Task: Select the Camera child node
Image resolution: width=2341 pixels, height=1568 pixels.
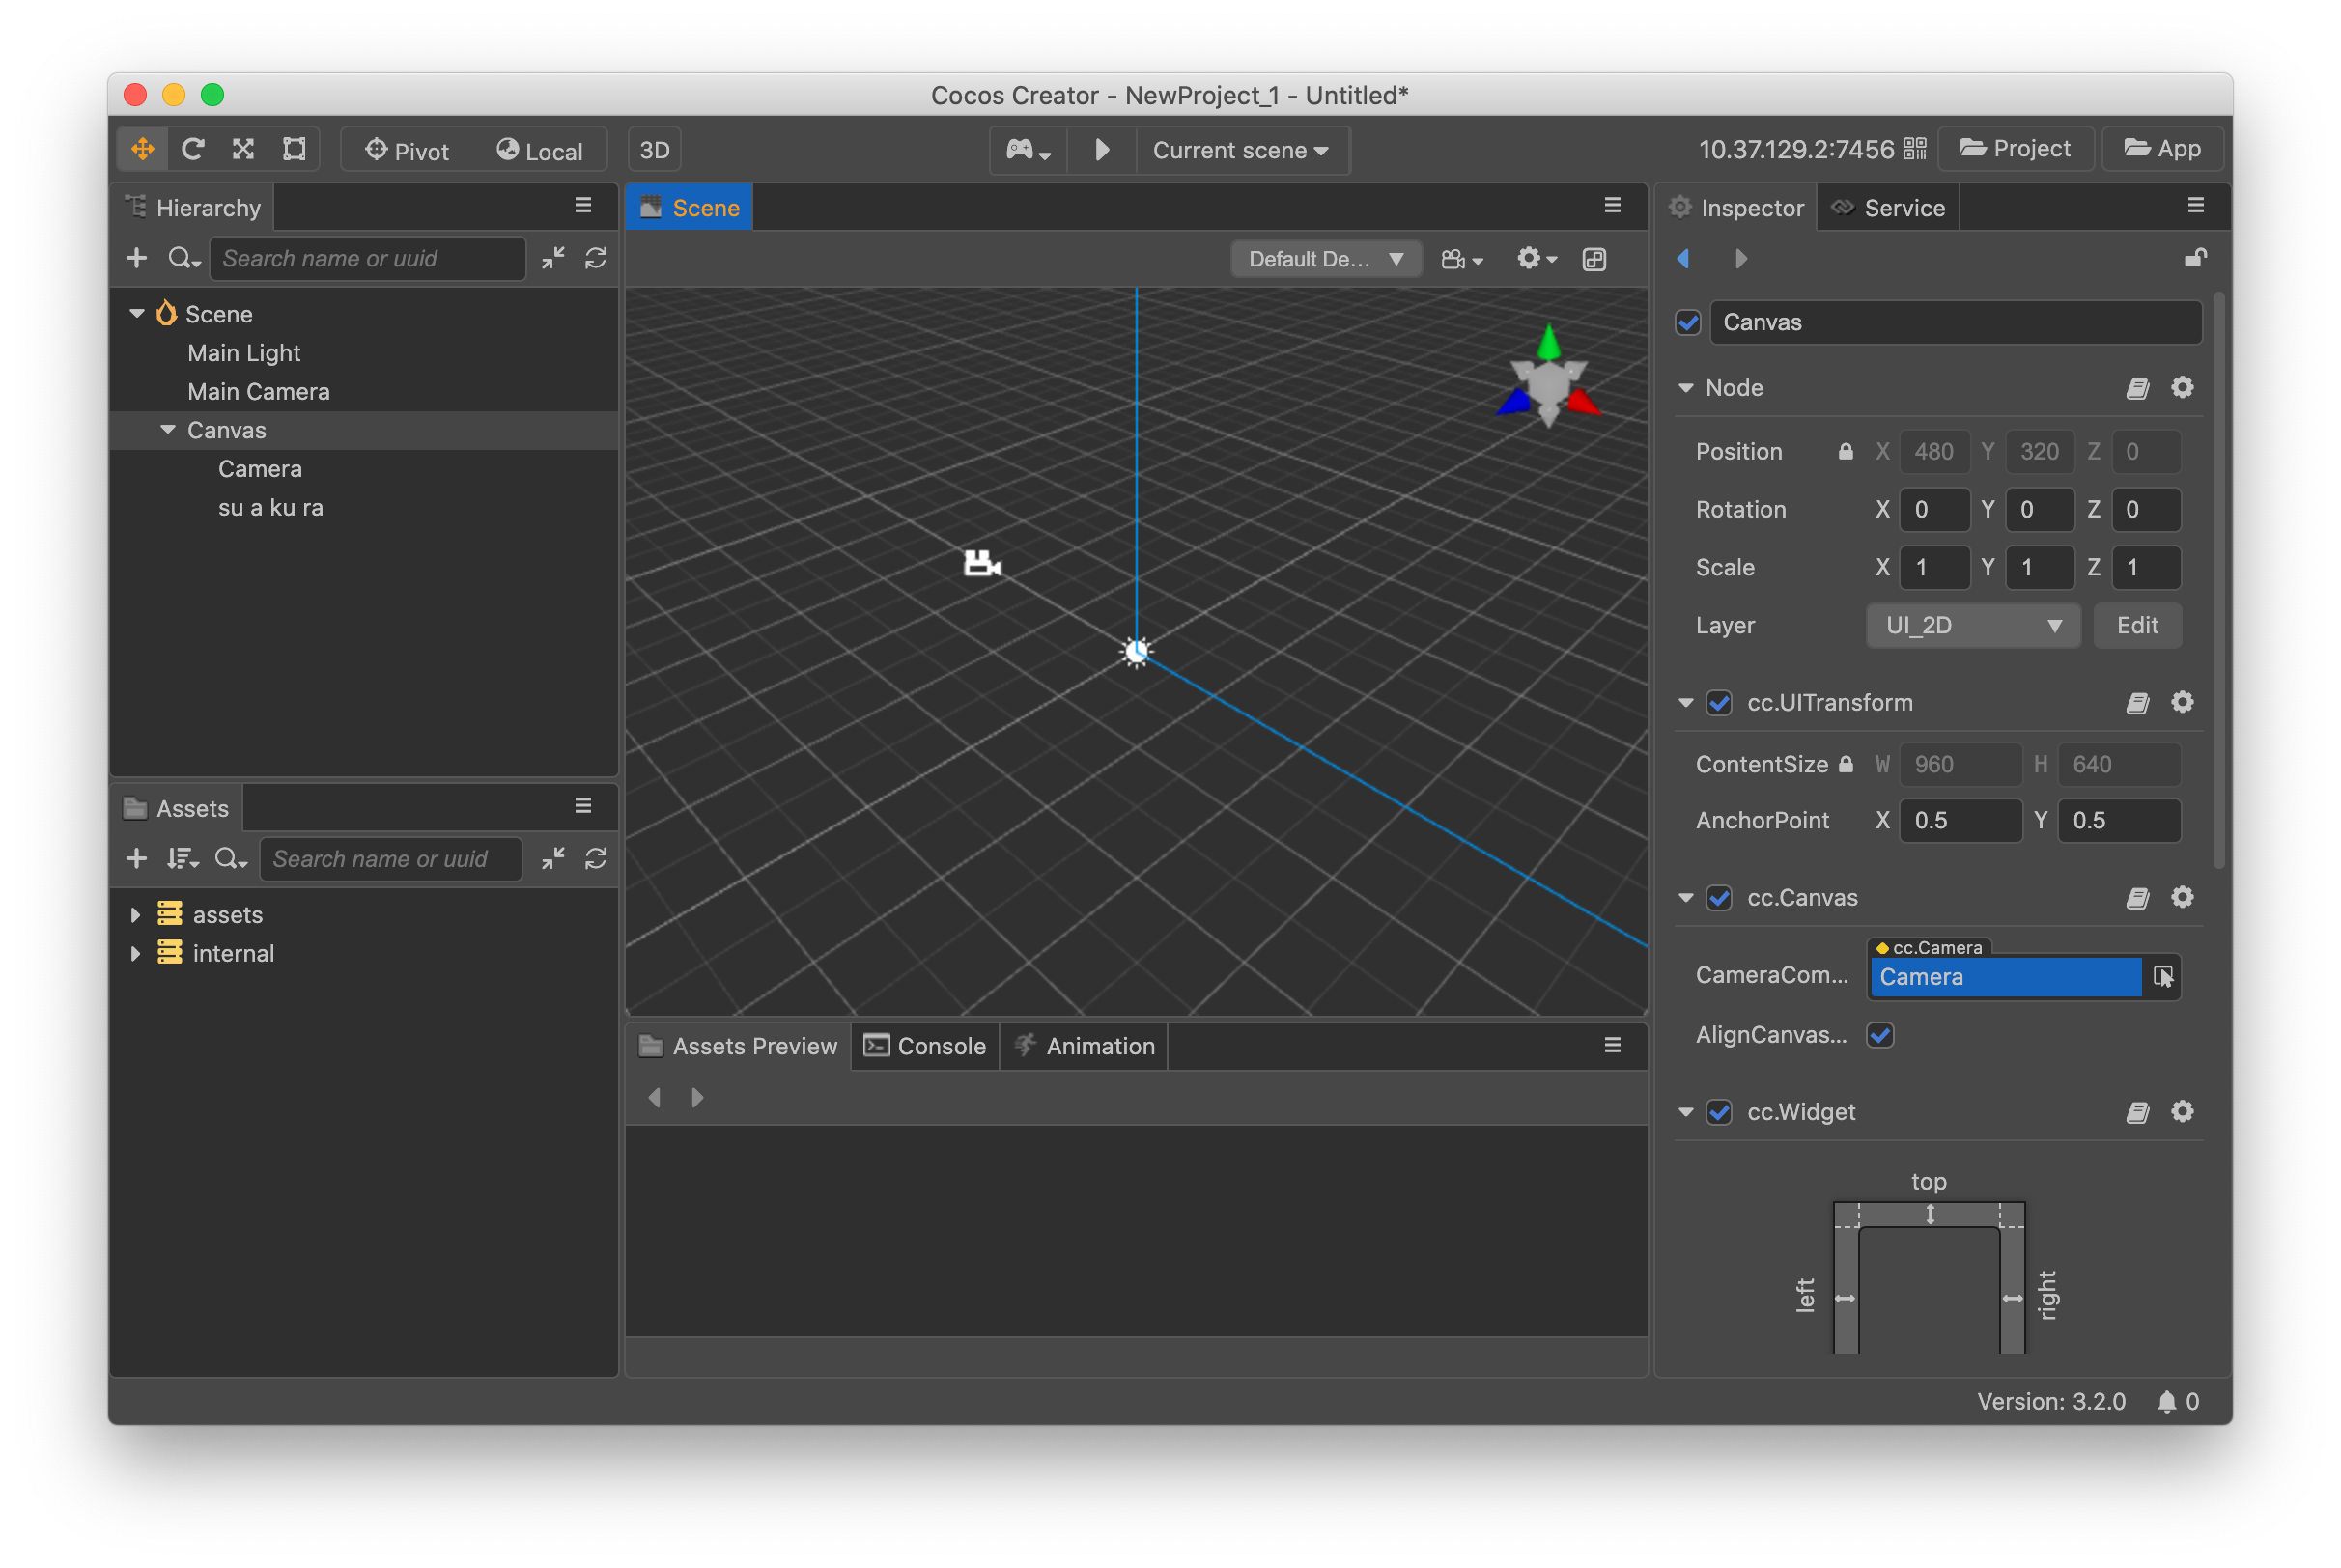Action: tap(260, 469)
